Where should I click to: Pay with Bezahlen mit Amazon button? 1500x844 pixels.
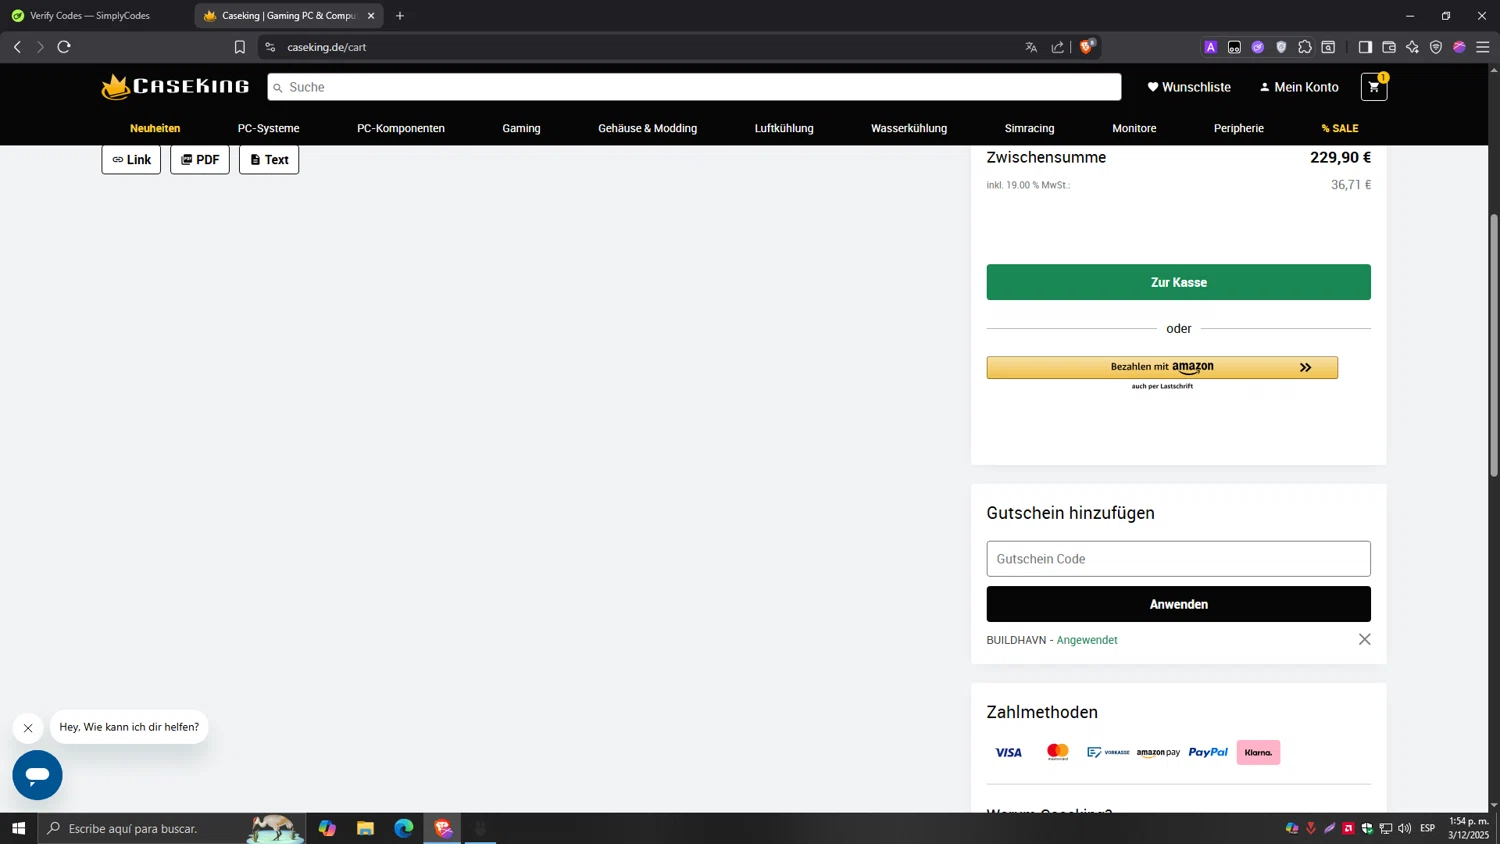click(1162, 367)
